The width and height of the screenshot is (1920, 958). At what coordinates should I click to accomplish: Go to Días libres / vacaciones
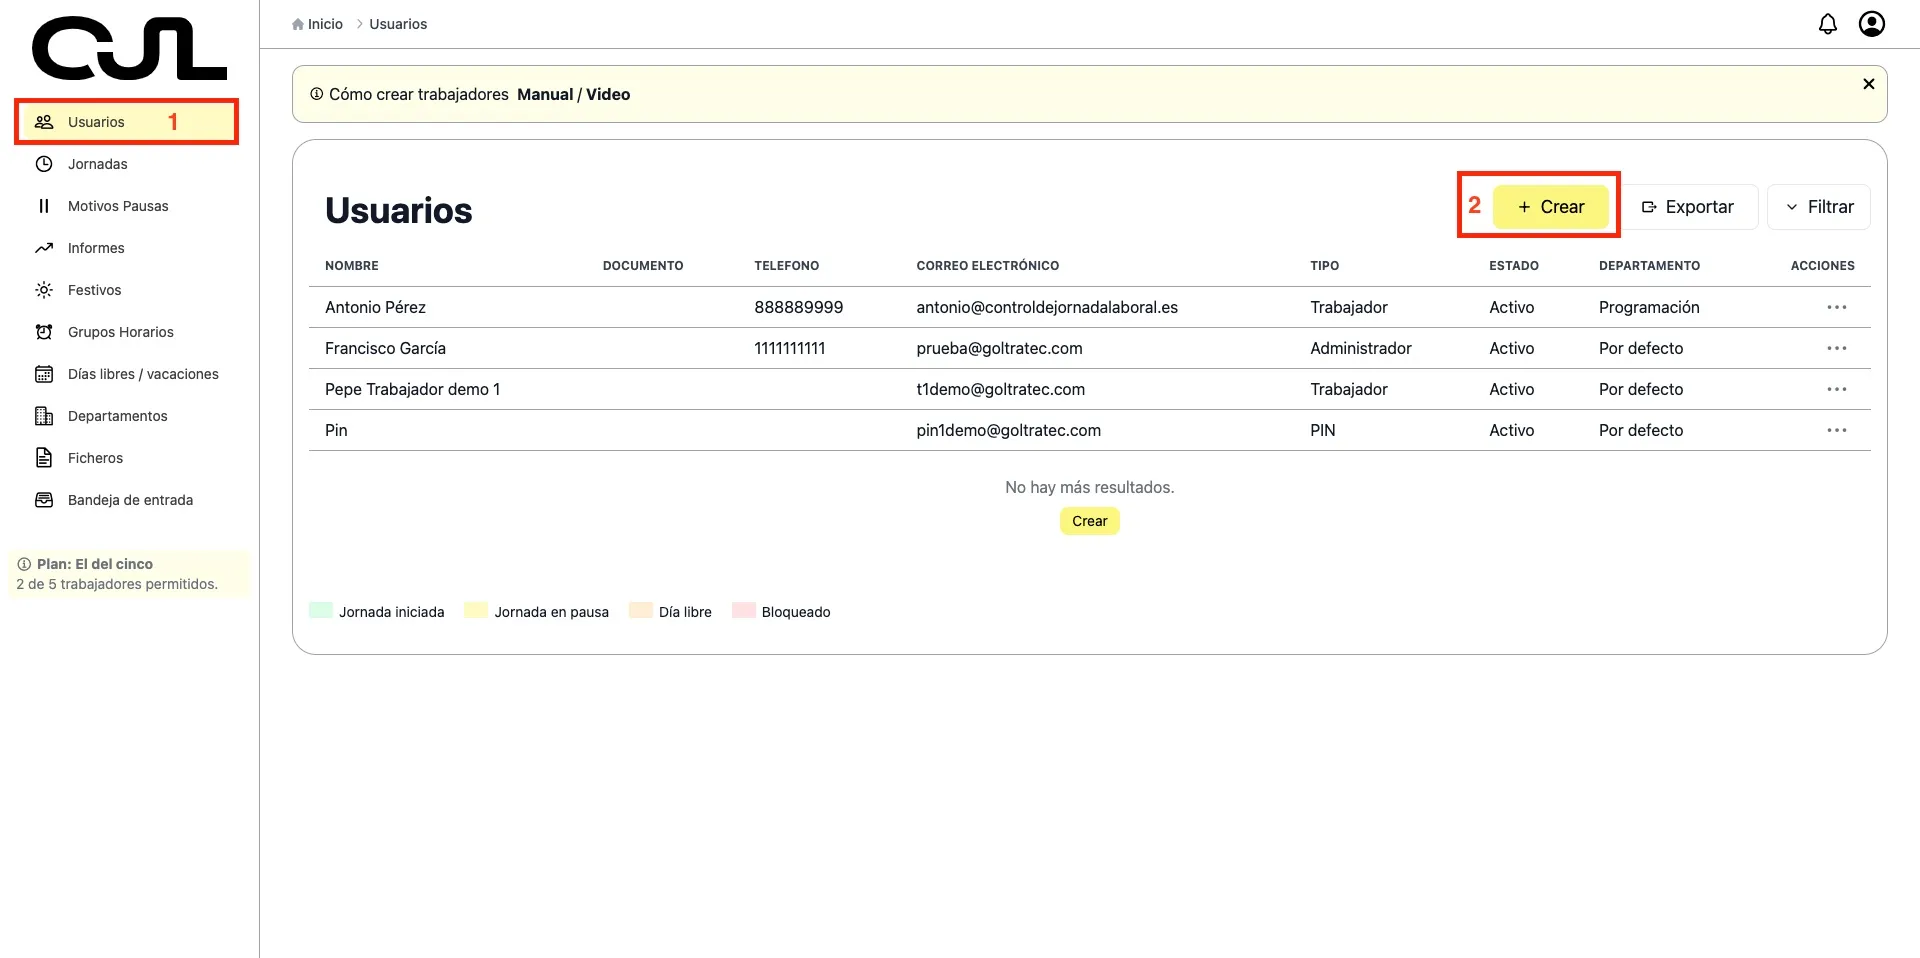tap(142, 374)
